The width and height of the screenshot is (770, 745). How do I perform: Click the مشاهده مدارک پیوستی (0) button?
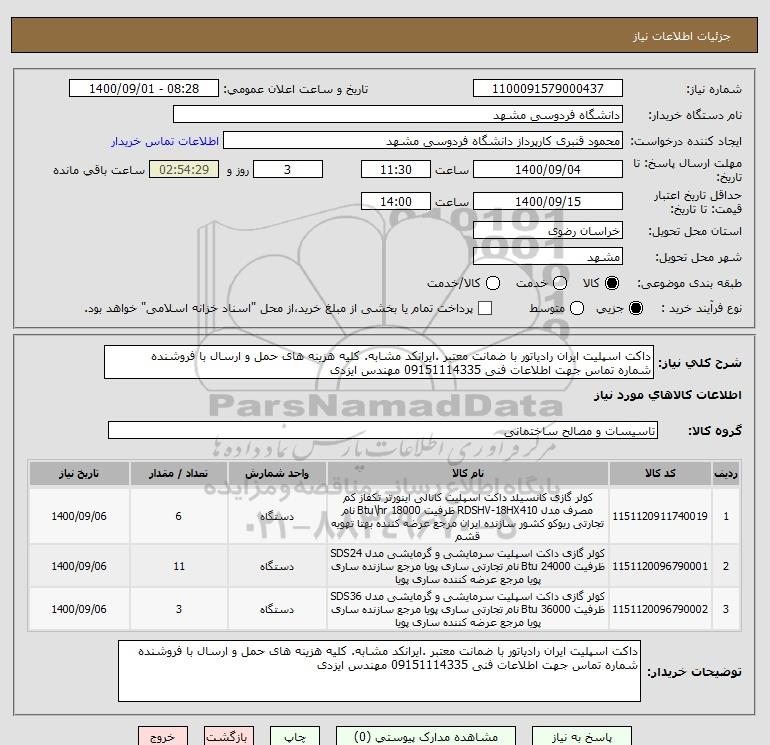tap(426, 736)
